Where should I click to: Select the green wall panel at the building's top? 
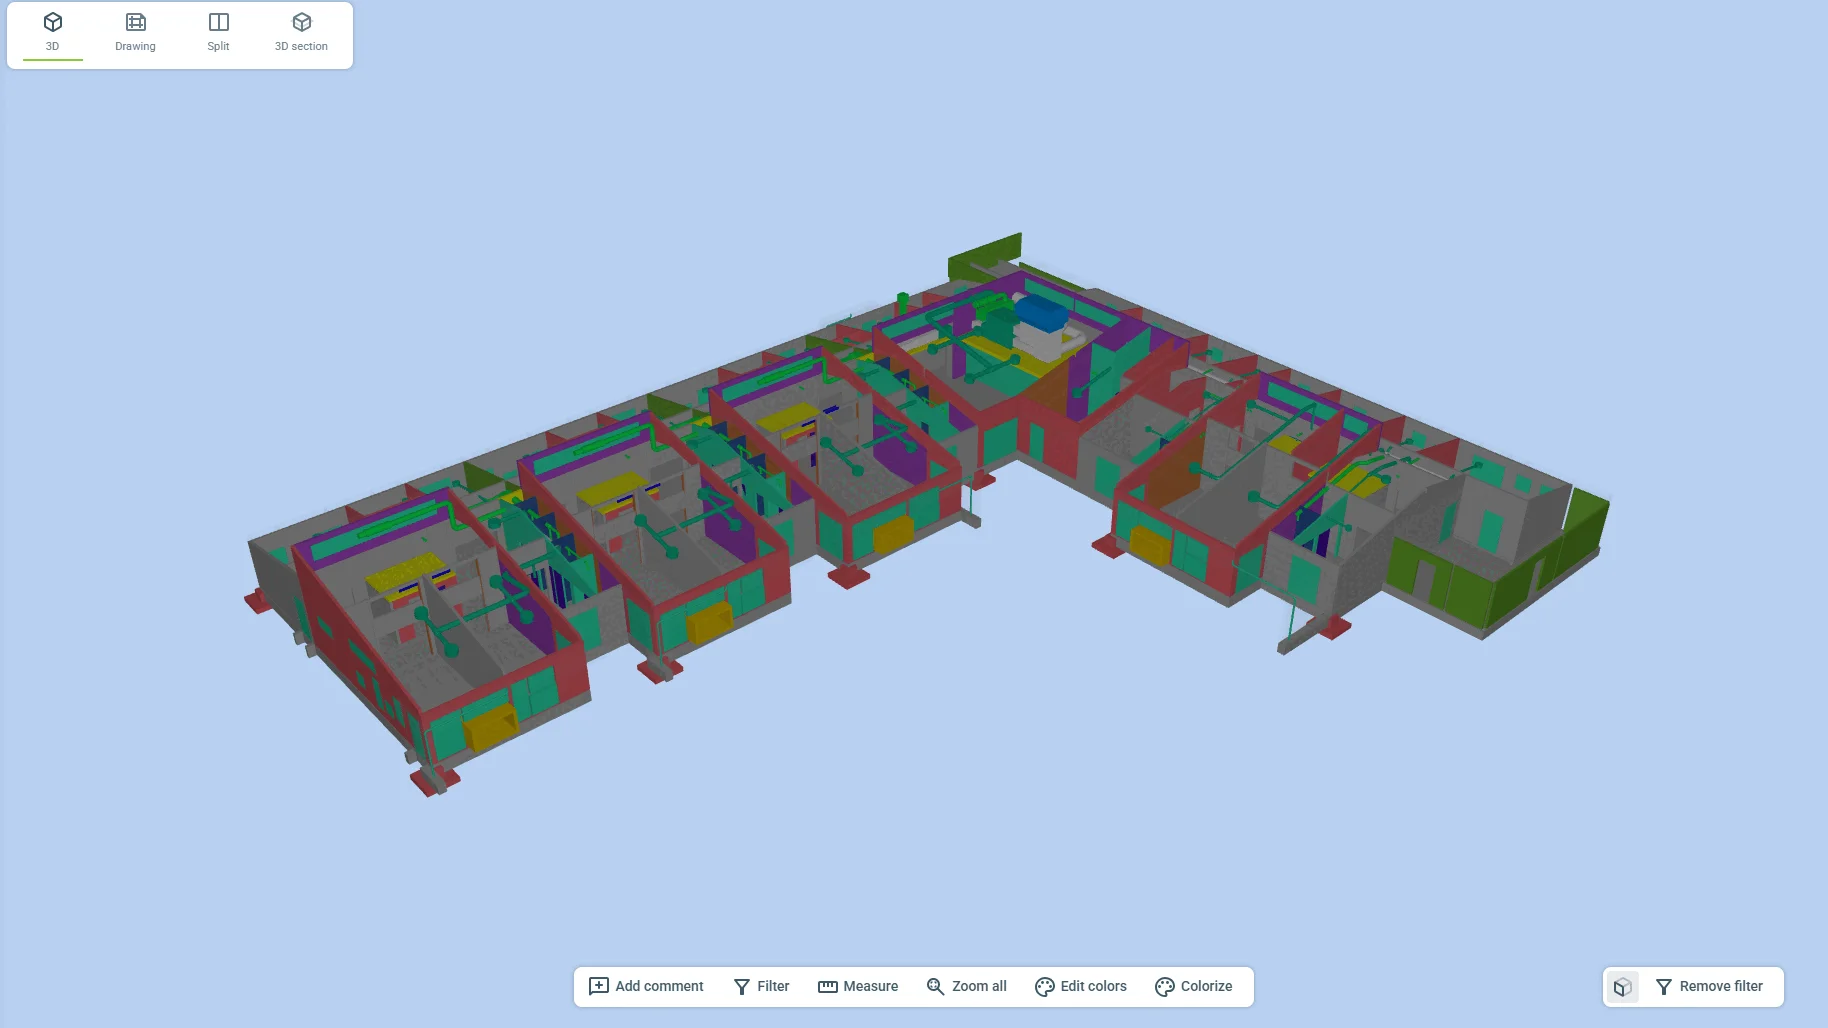tap(984, 251)
